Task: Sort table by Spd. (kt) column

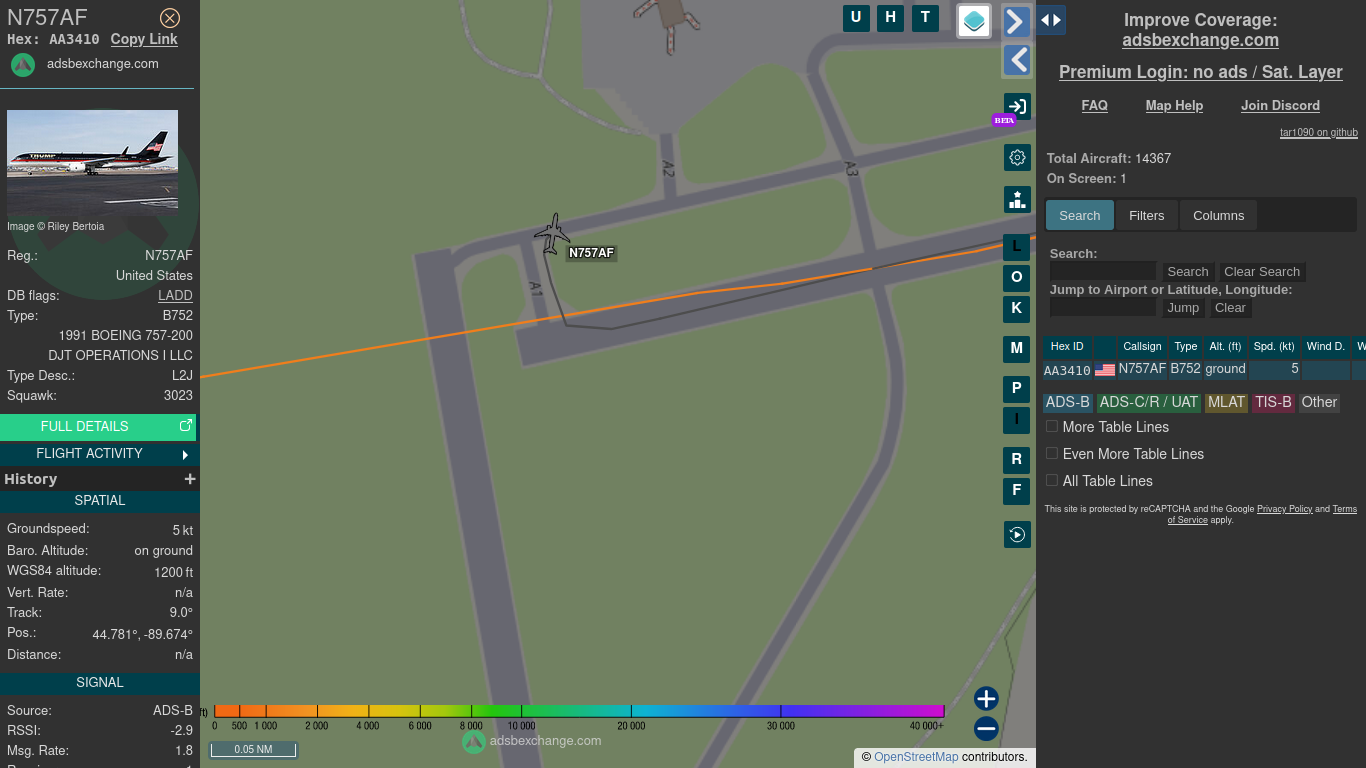Action: pos(1274,346)
